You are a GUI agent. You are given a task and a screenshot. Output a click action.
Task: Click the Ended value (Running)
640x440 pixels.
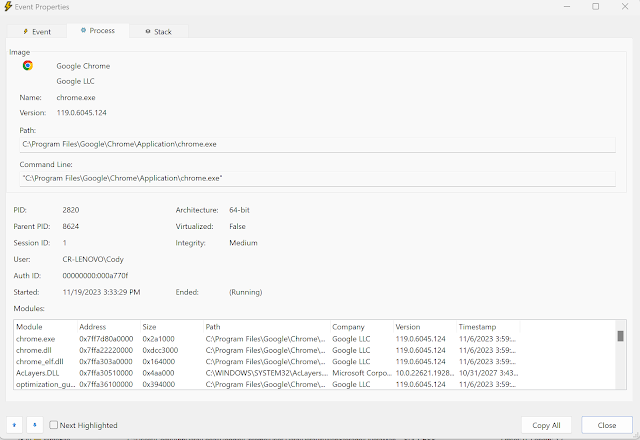(x=245, y=292)
